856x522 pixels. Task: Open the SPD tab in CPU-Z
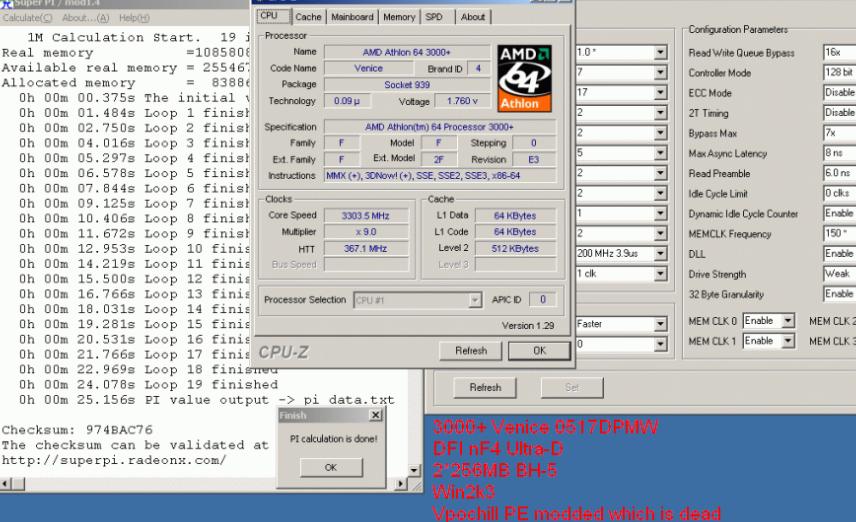434,17
